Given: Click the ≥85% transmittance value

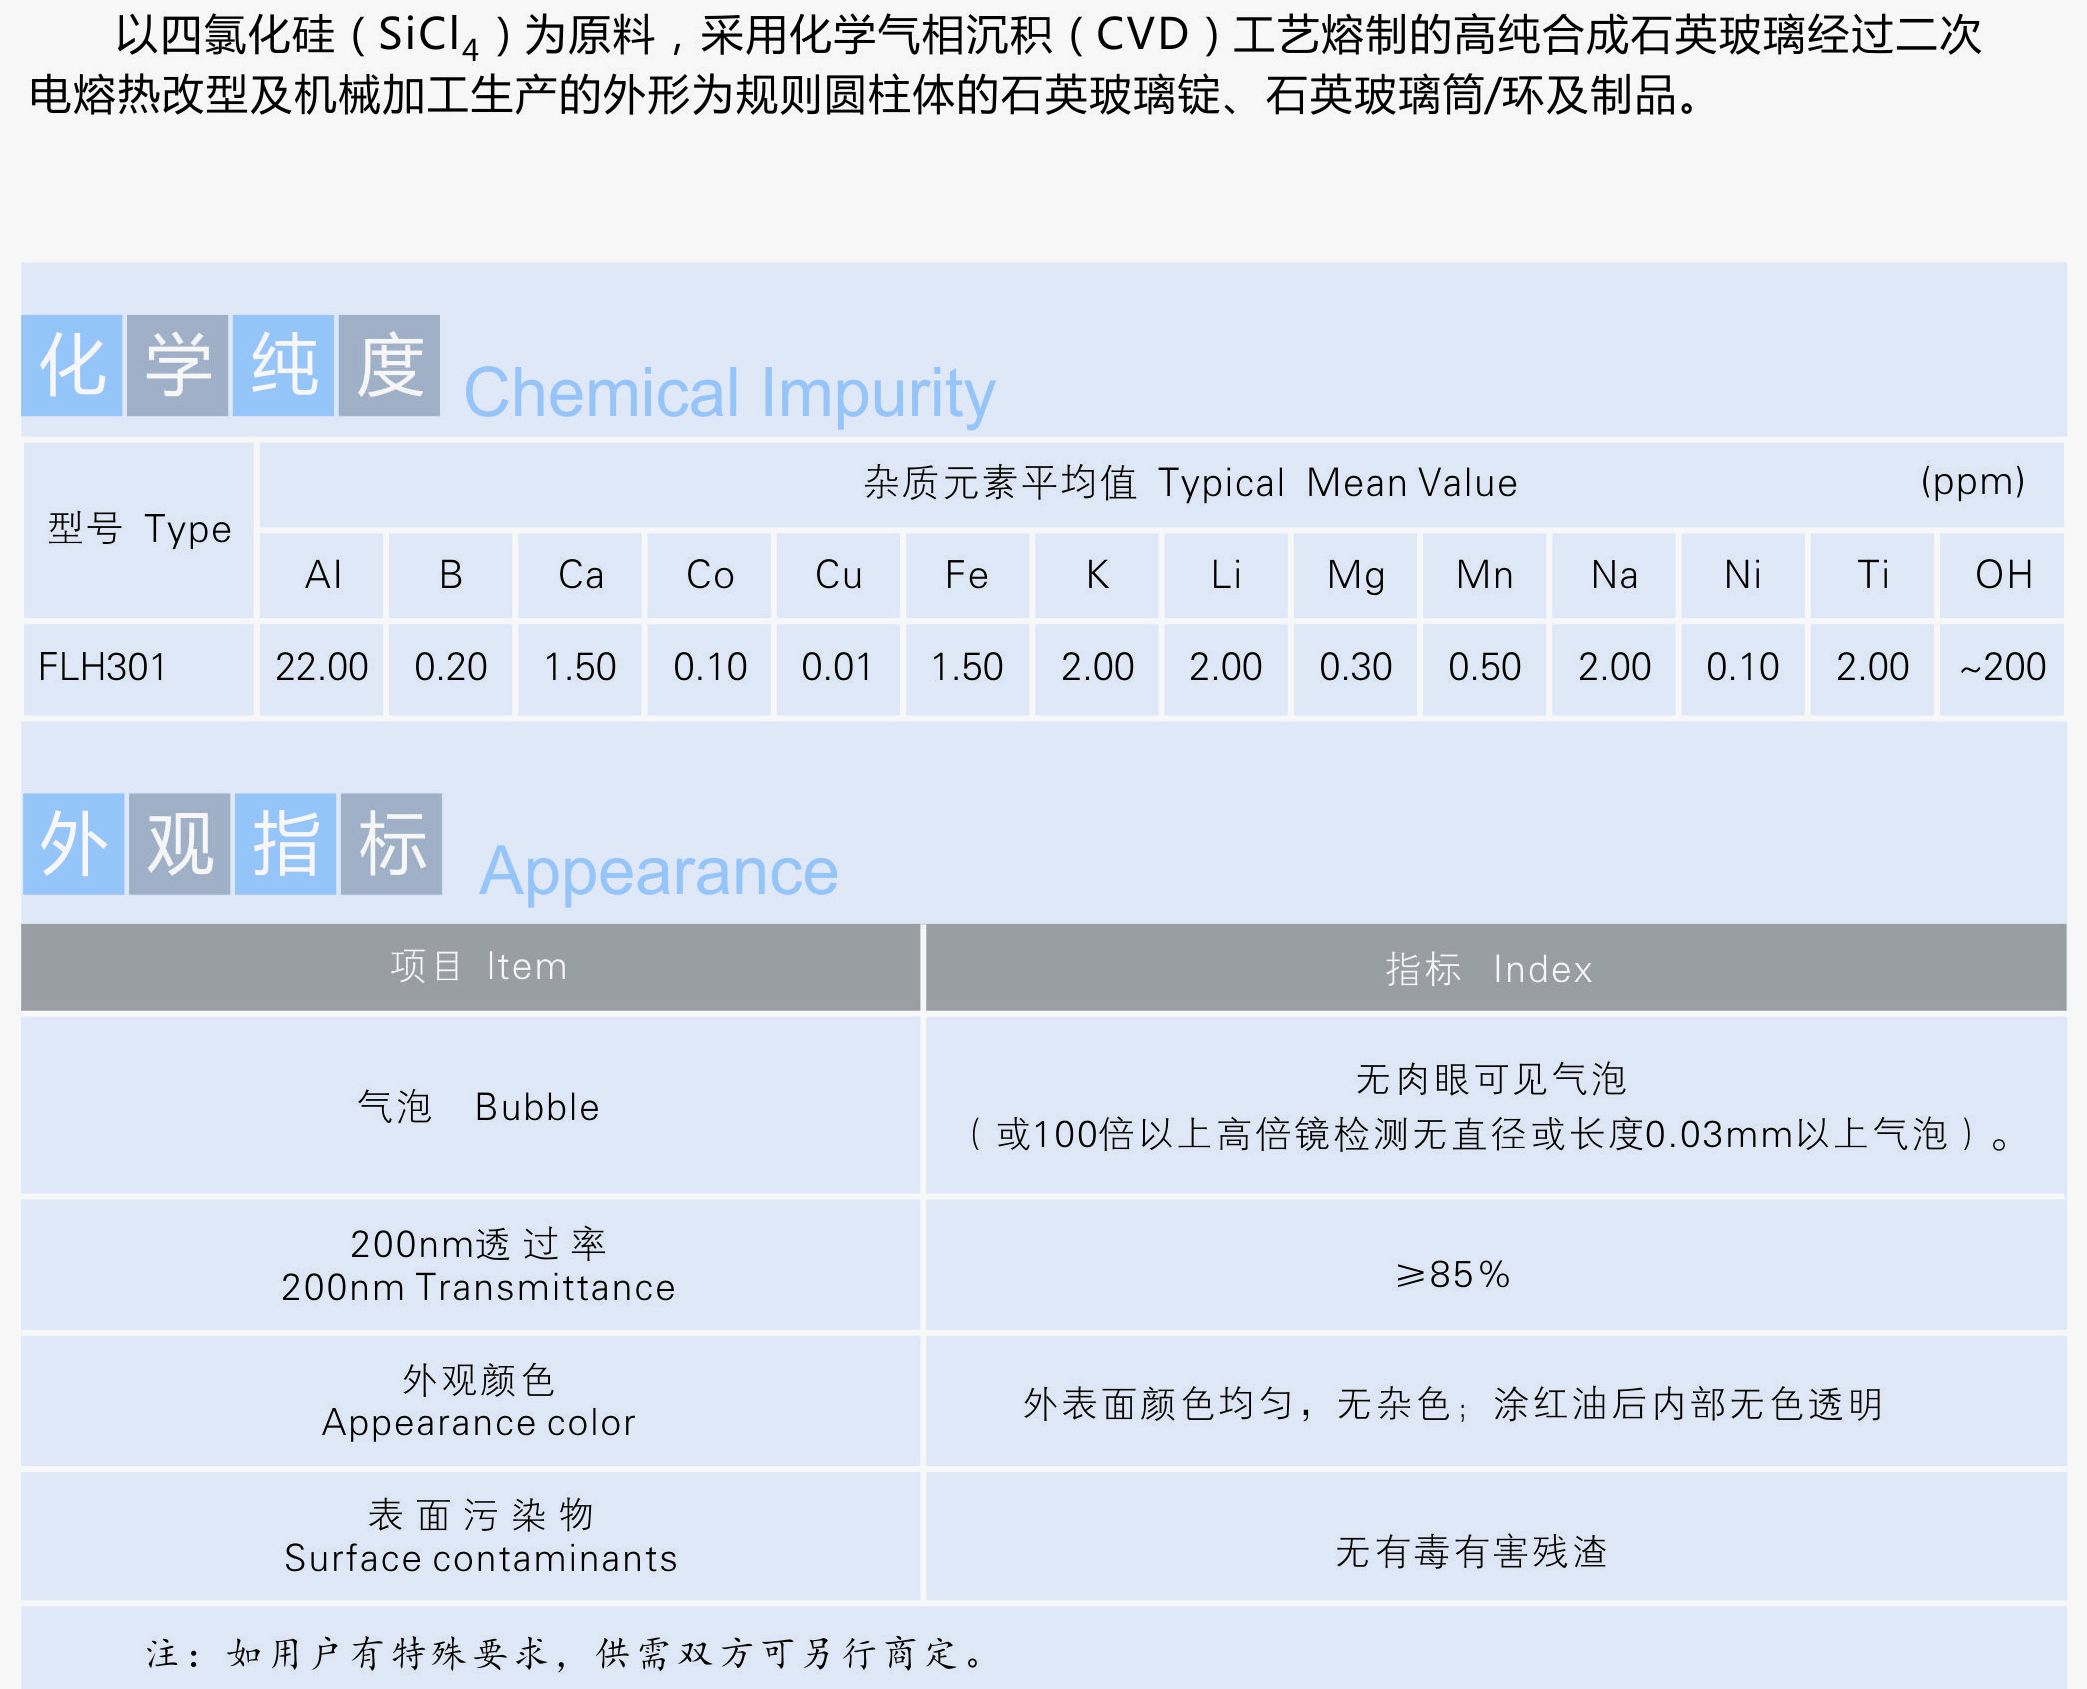Looking at the screenshot, I should (1452, 1274).
